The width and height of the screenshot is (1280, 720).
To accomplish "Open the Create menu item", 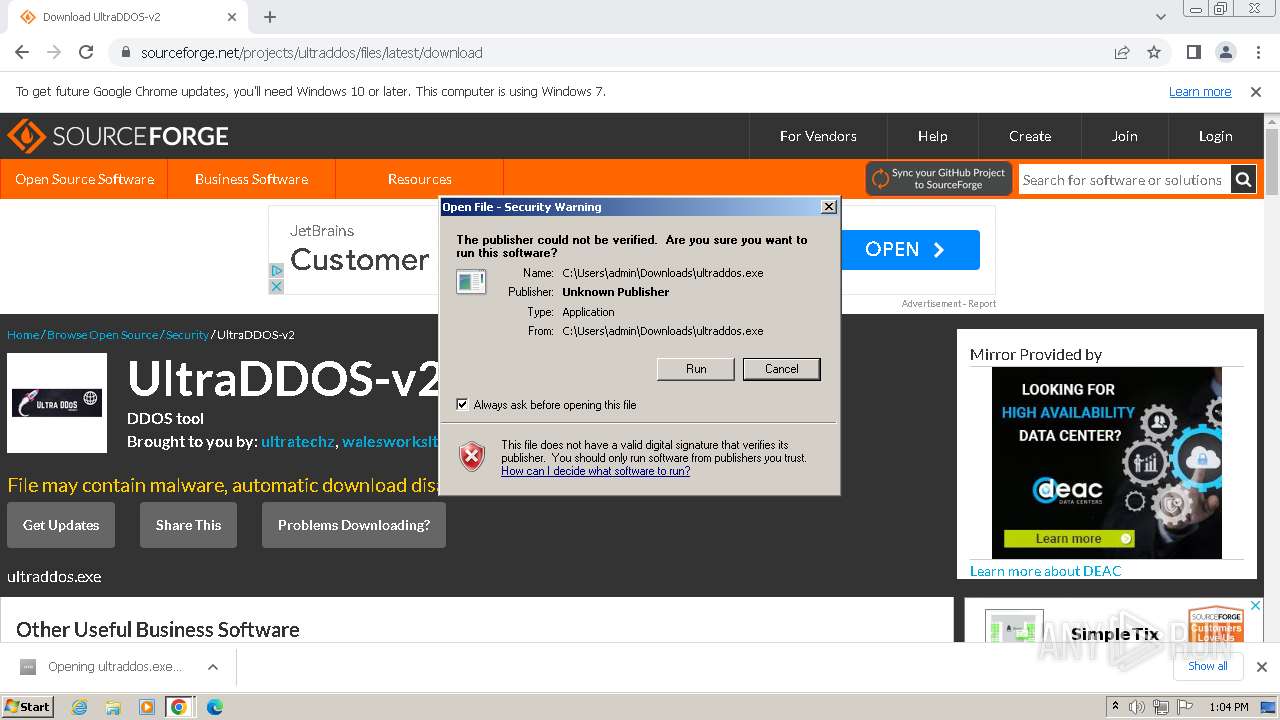I will pos(1030,136).
